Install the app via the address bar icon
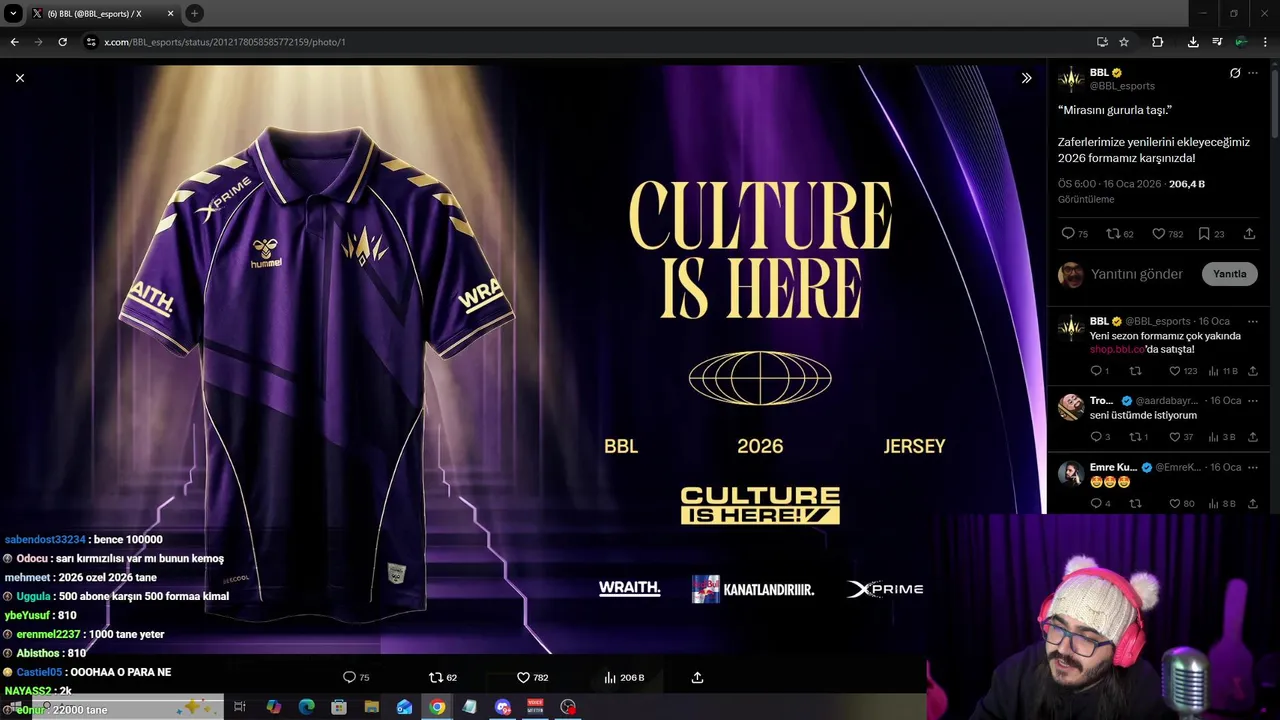The image size is (1280, 720). click(1102, 42)
